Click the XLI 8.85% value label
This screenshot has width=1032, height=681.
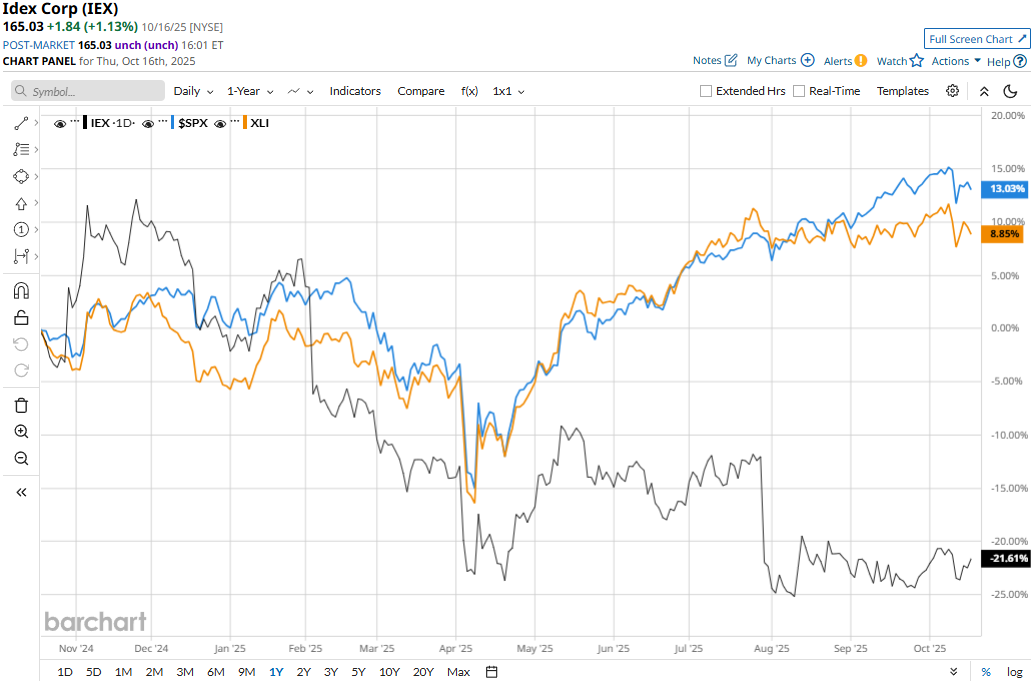[x=1002, y=234]
